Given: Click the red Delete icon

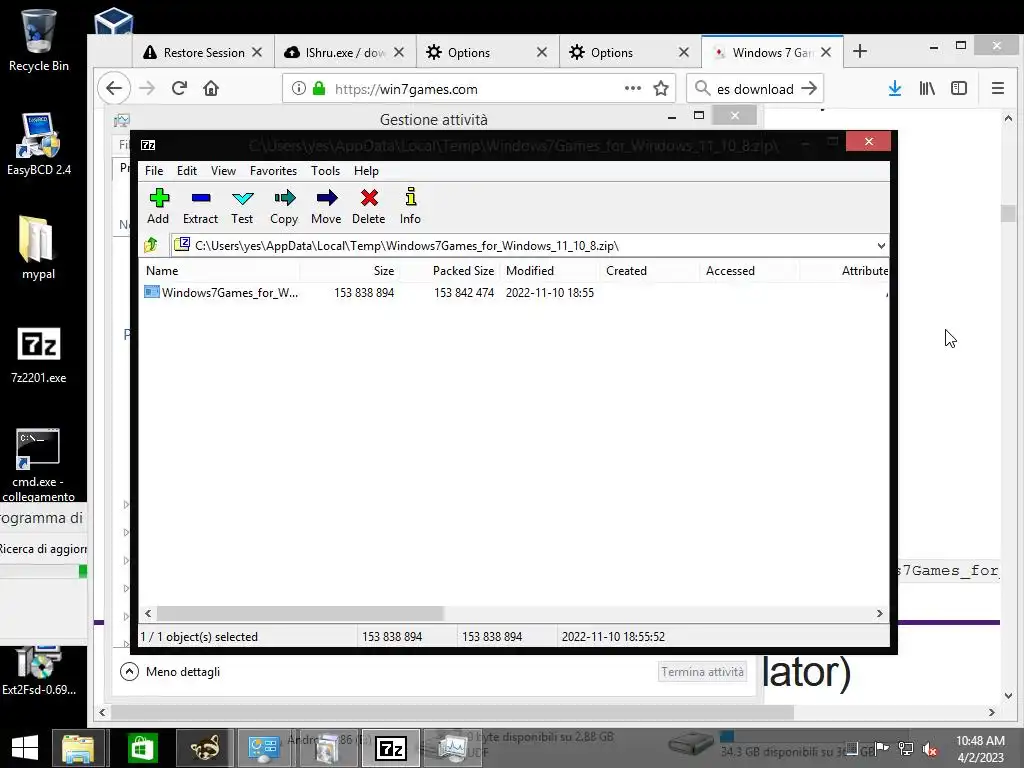Looking at the screenshot, I should click(368, 206).
